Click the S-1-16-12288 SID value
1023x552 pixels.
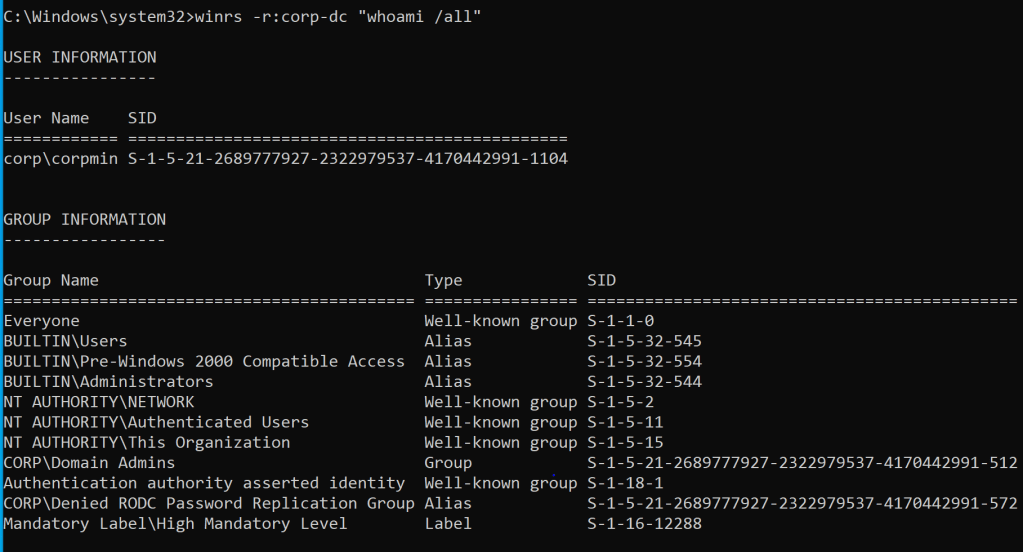[644, 523]
